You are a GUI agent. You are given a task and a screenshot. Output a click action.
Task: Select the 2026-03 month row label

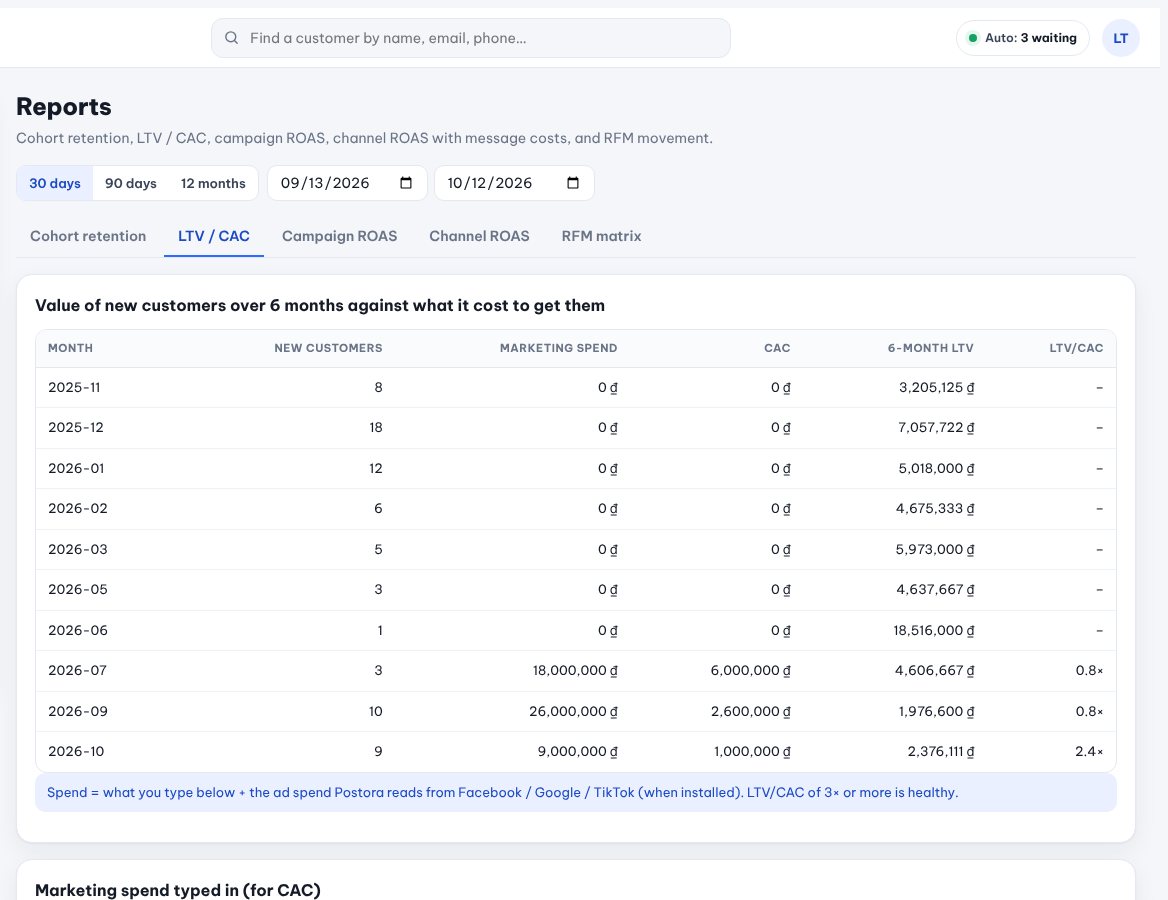point(78,550)
